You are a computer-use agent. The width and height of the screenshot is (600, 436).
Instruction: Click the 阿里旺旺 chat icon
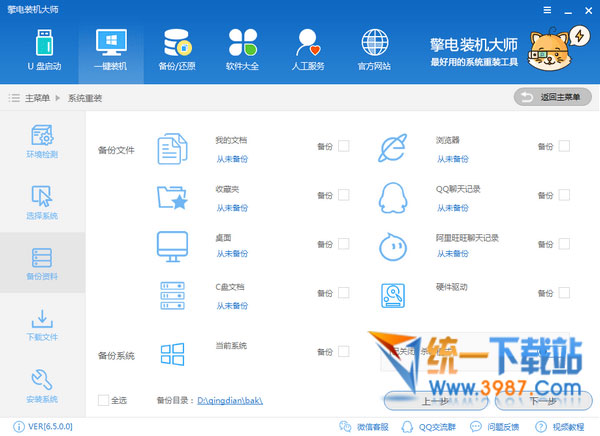[x=393, y=247]
